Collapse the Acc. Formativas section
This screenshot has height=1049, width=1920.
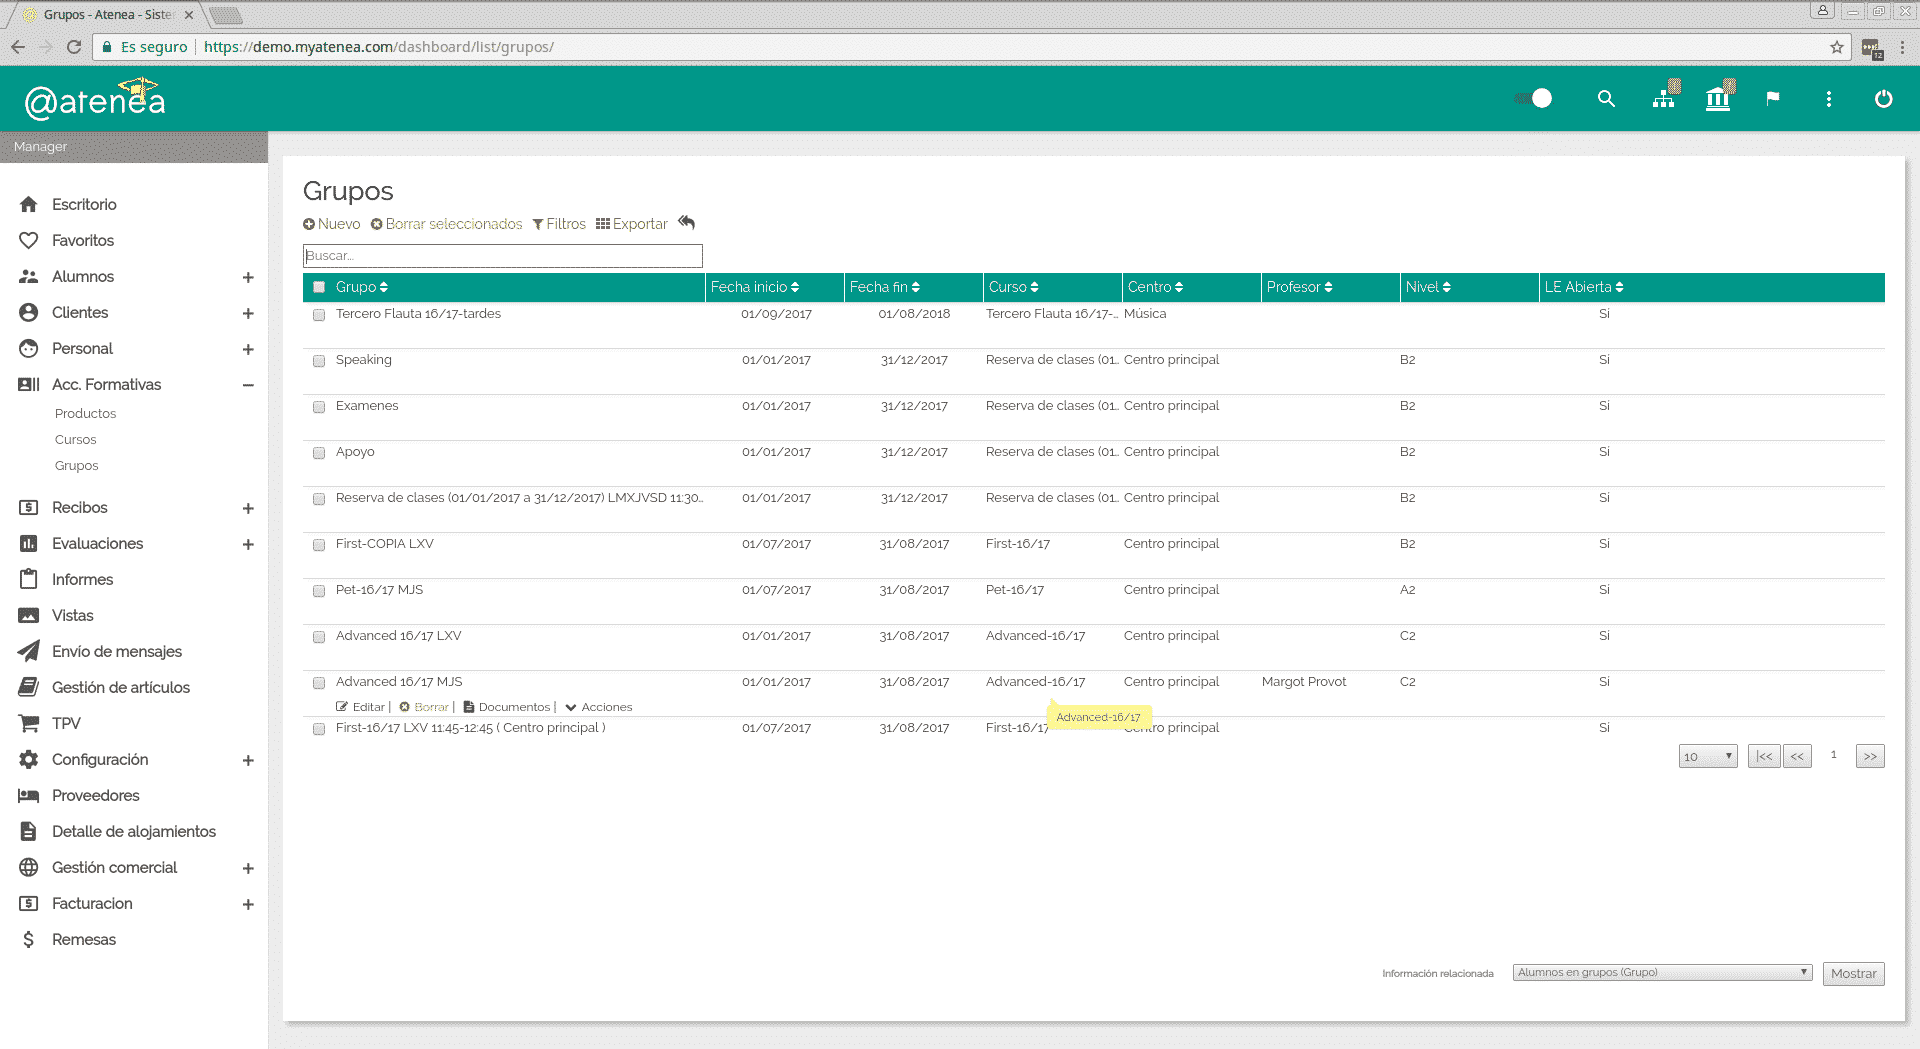click(x=248, y=385)
